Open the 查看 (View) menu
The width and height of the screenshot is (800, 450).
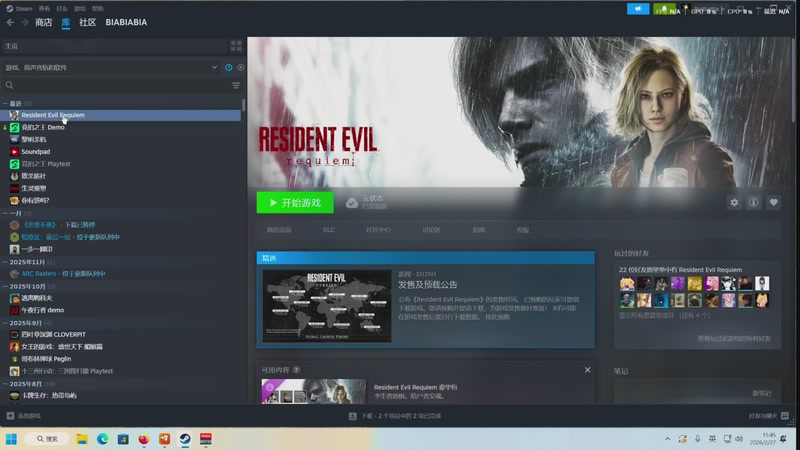(44, 9)
